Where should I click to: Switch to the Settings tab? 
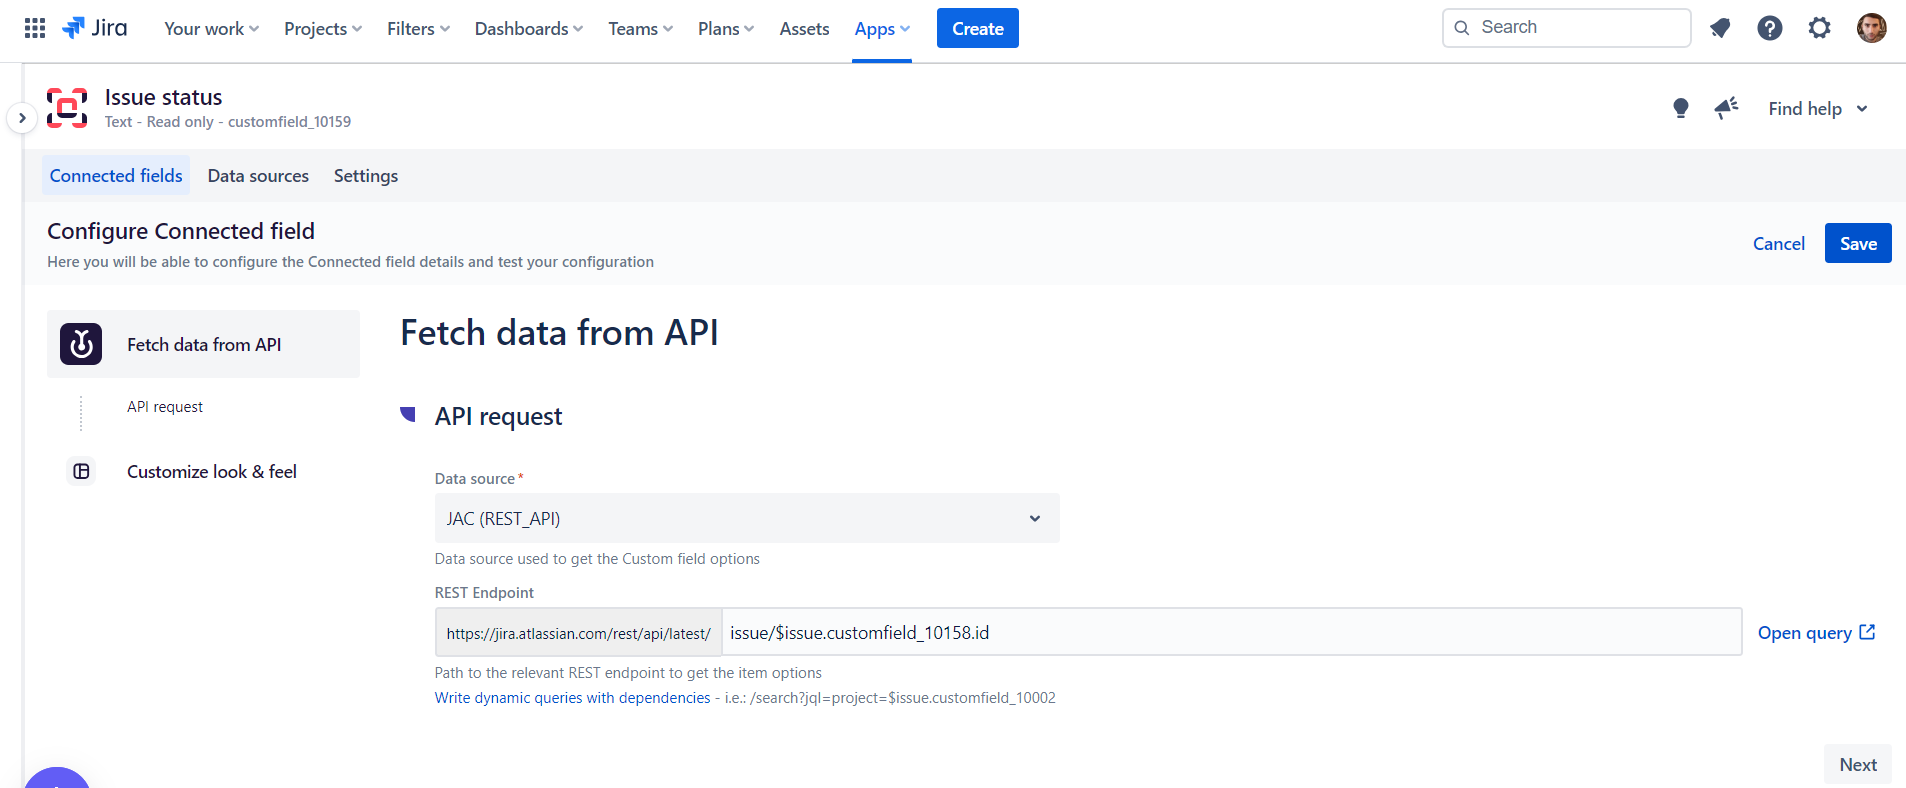click(365, 176)
